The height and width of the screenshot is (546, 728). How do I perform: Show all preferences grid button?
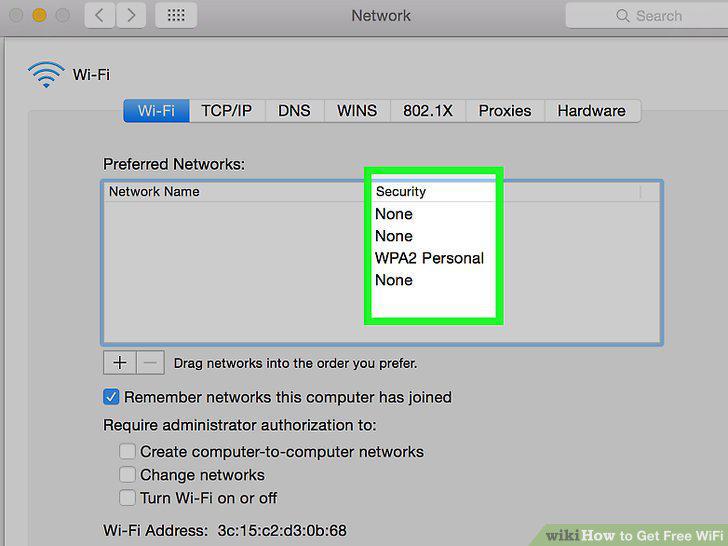pyautogui.click(x=176, y=15)
